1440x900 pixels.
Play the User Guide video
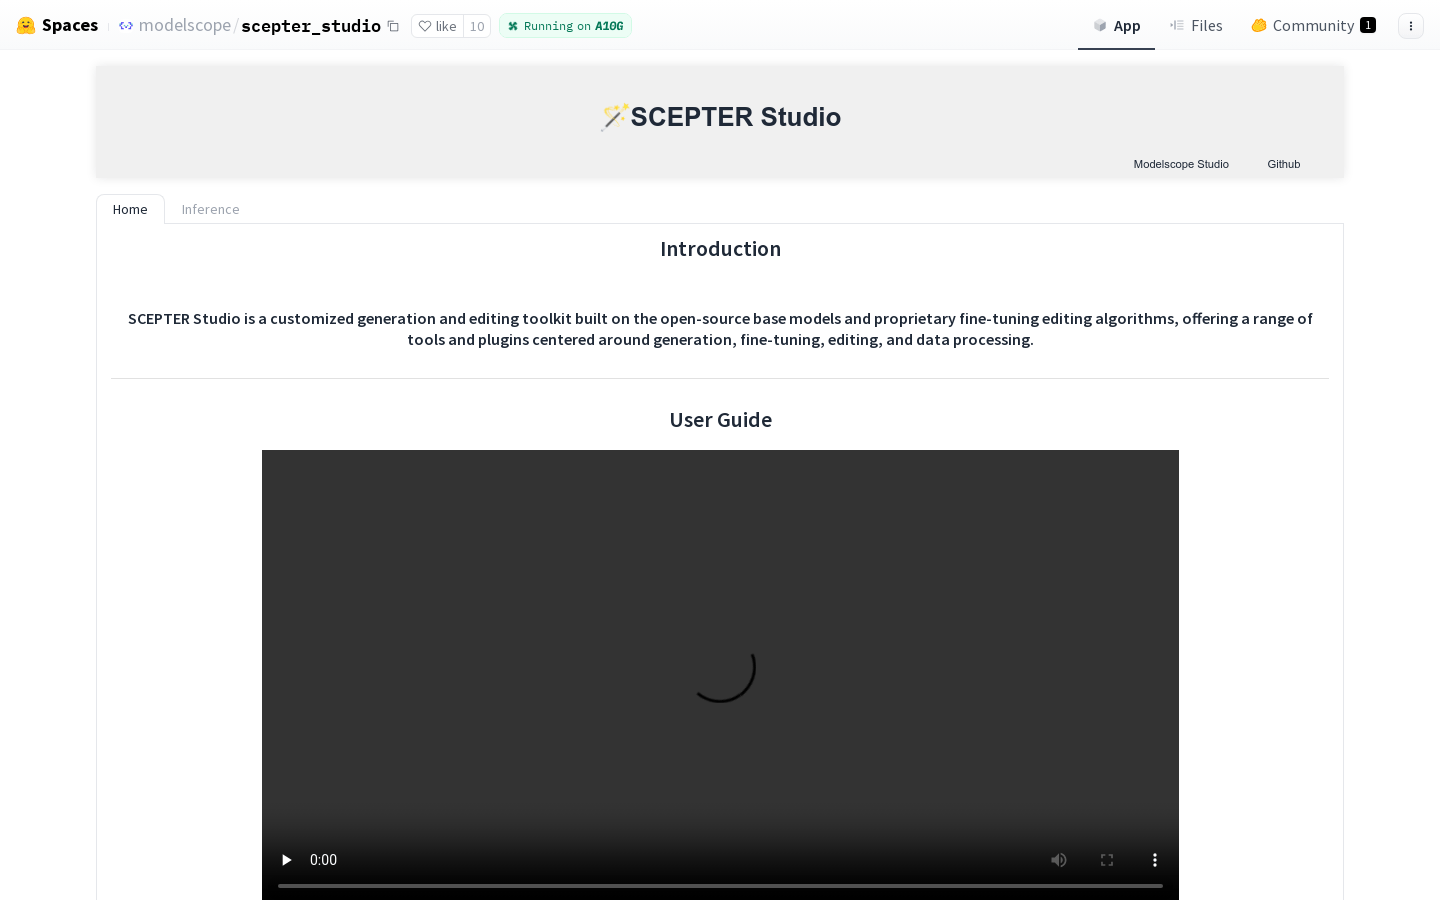pos(286,860)
